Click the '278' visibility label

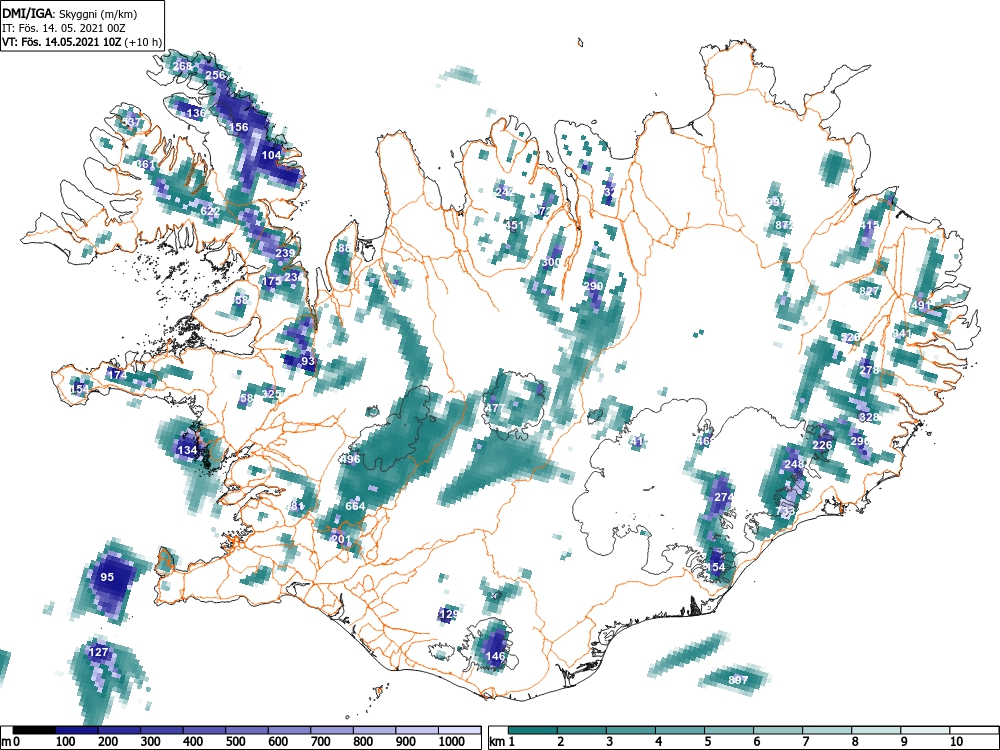(x=869, y=371)
